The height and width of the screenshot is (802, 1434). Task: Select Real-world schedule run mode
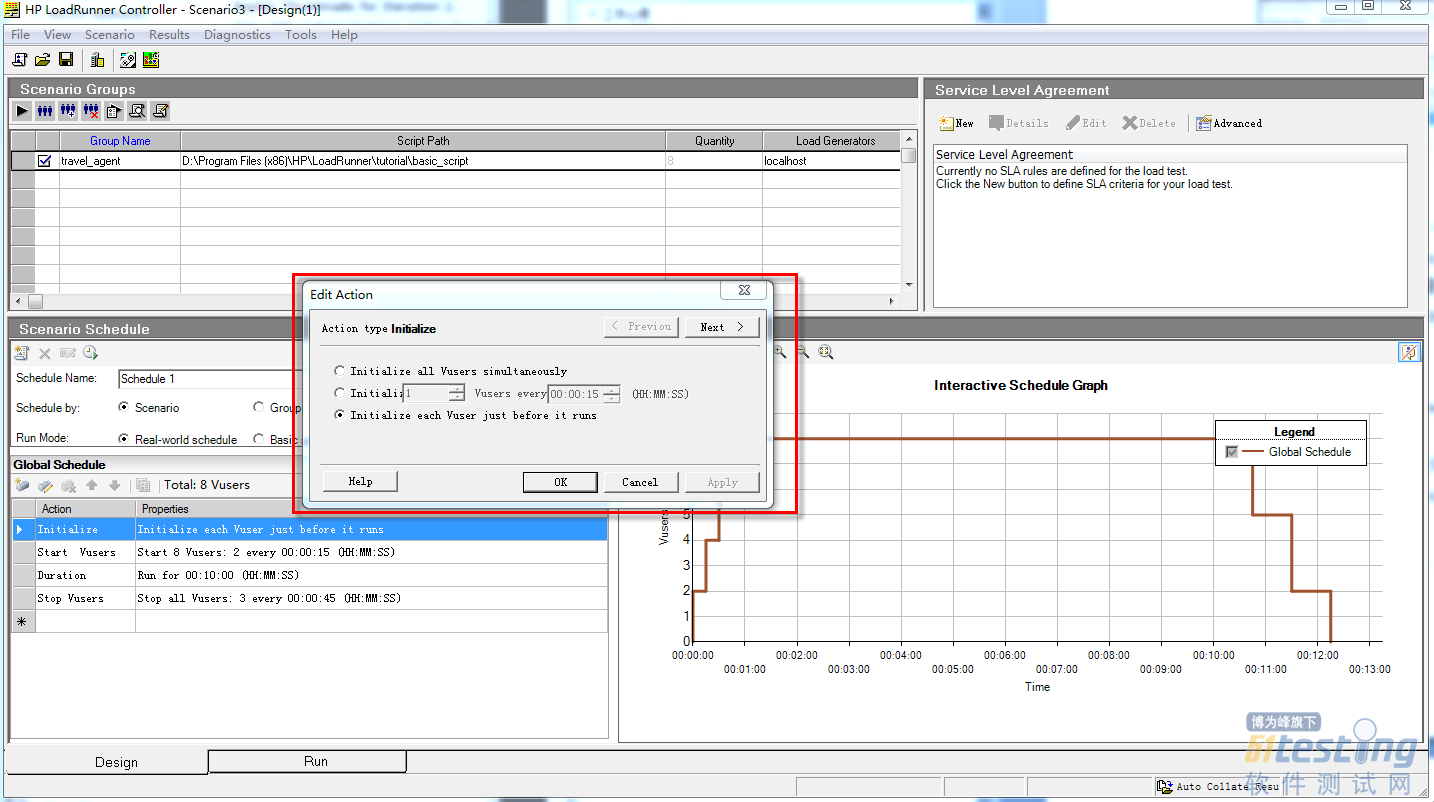pyautogui.click(x=124, y=438)
